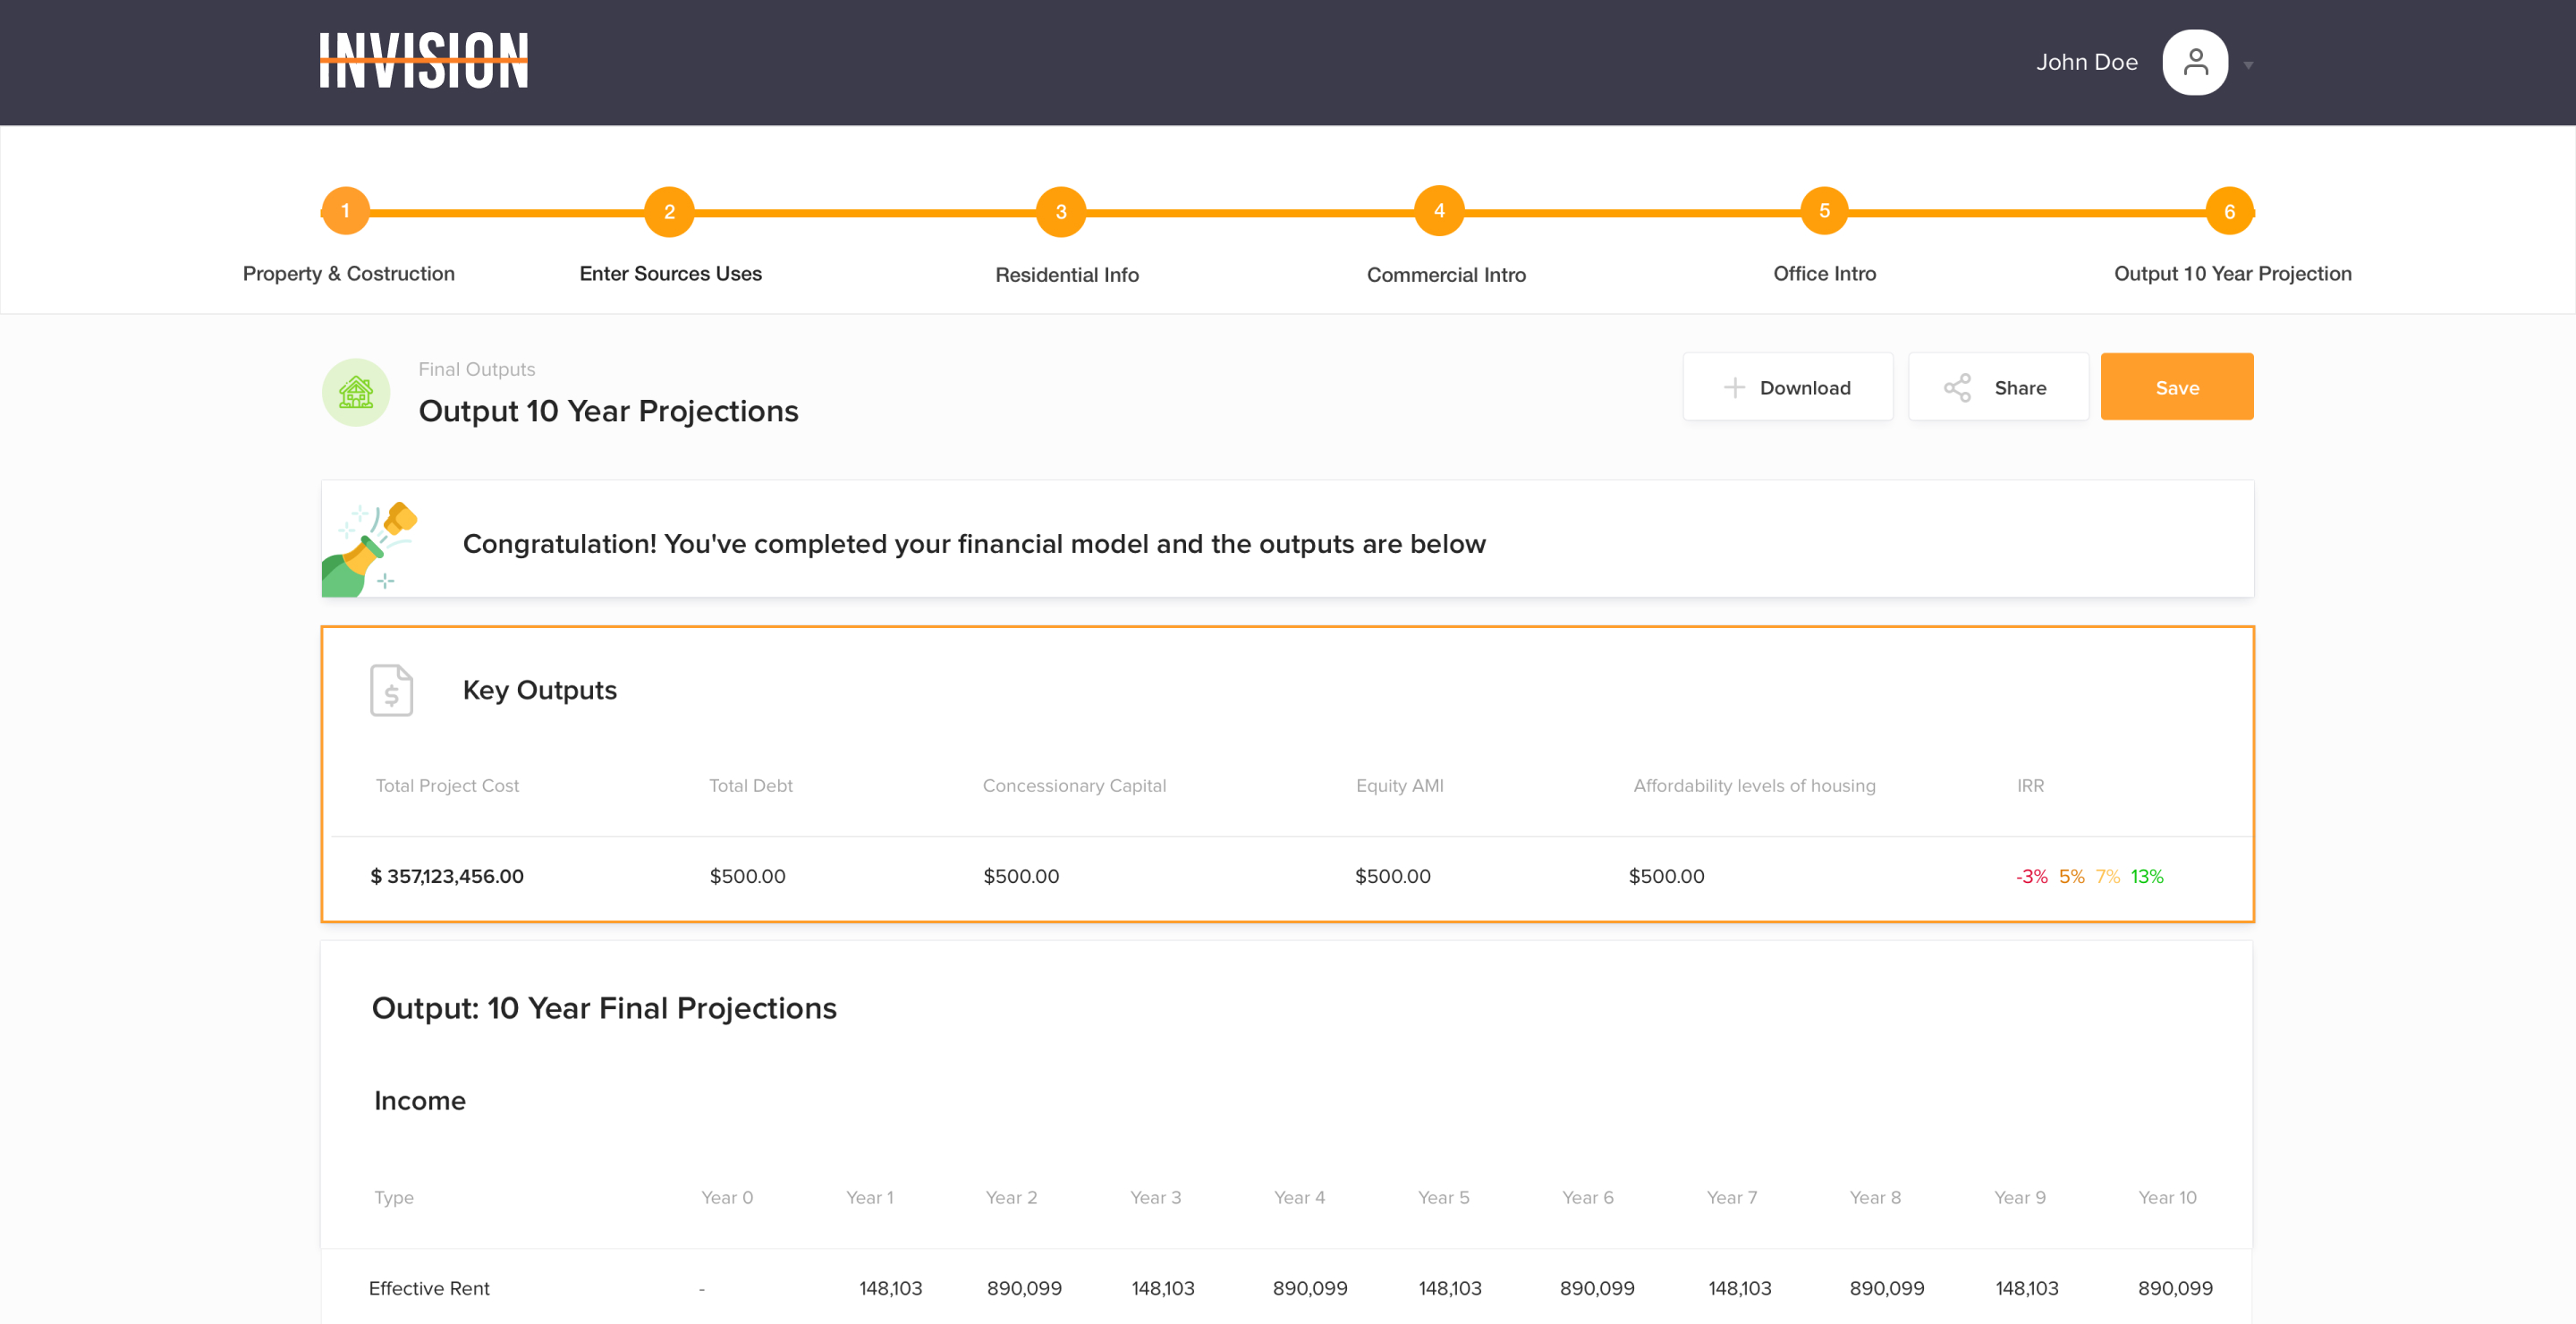Click the green house Final Outputs icon

pos(356,392)
